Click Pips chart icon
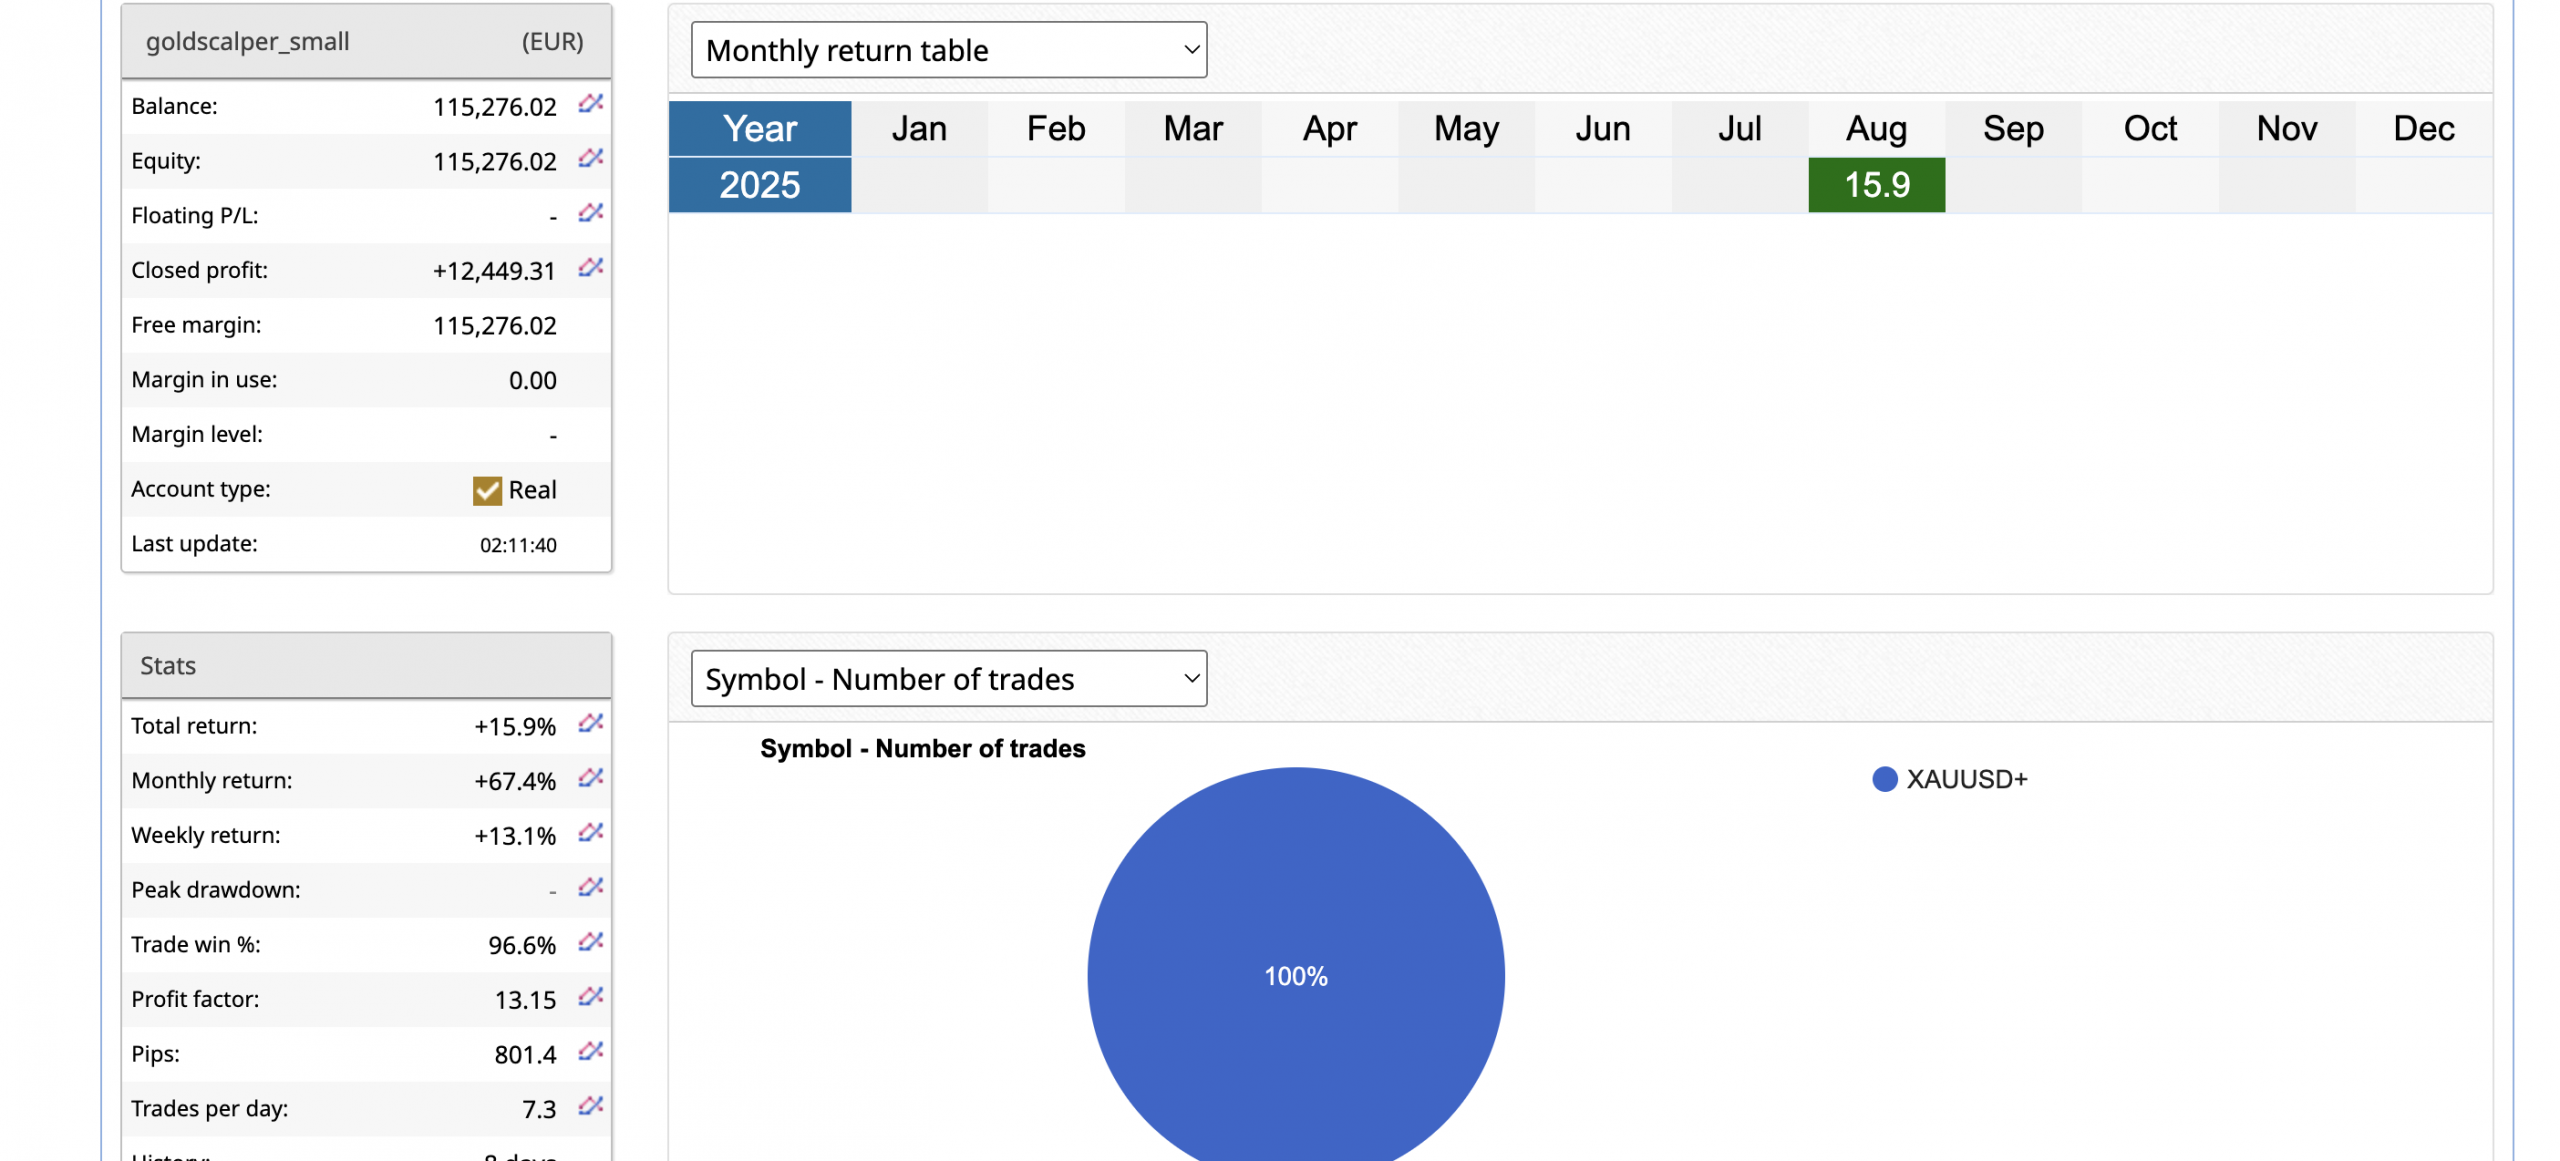The height and width of the screenshot is (1161, 2560). pos(590,1051)
